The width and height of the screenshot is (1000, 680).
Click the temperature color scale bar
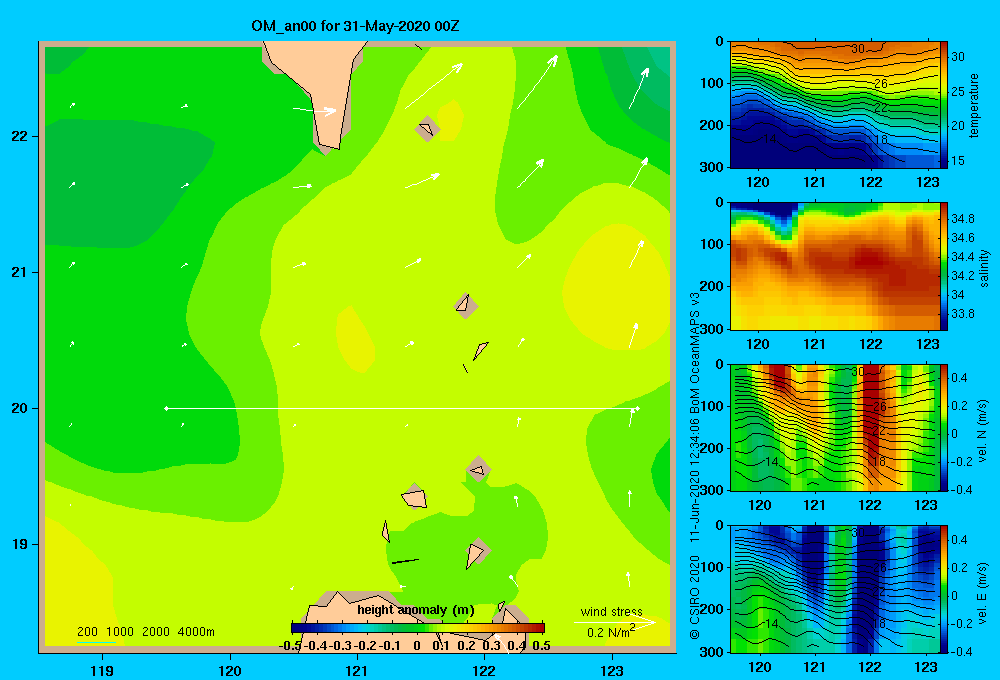pos(944,105)
